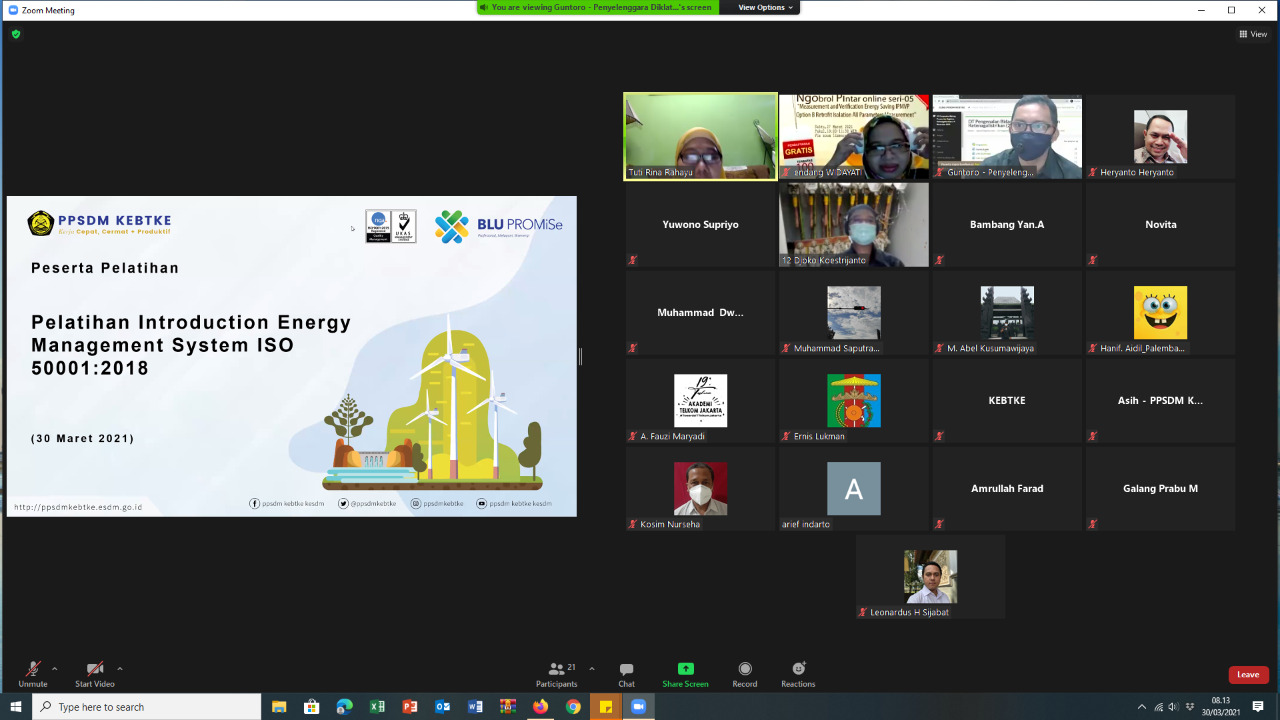Start Video in the Zoom toolbar

click(x=95, y=673)
